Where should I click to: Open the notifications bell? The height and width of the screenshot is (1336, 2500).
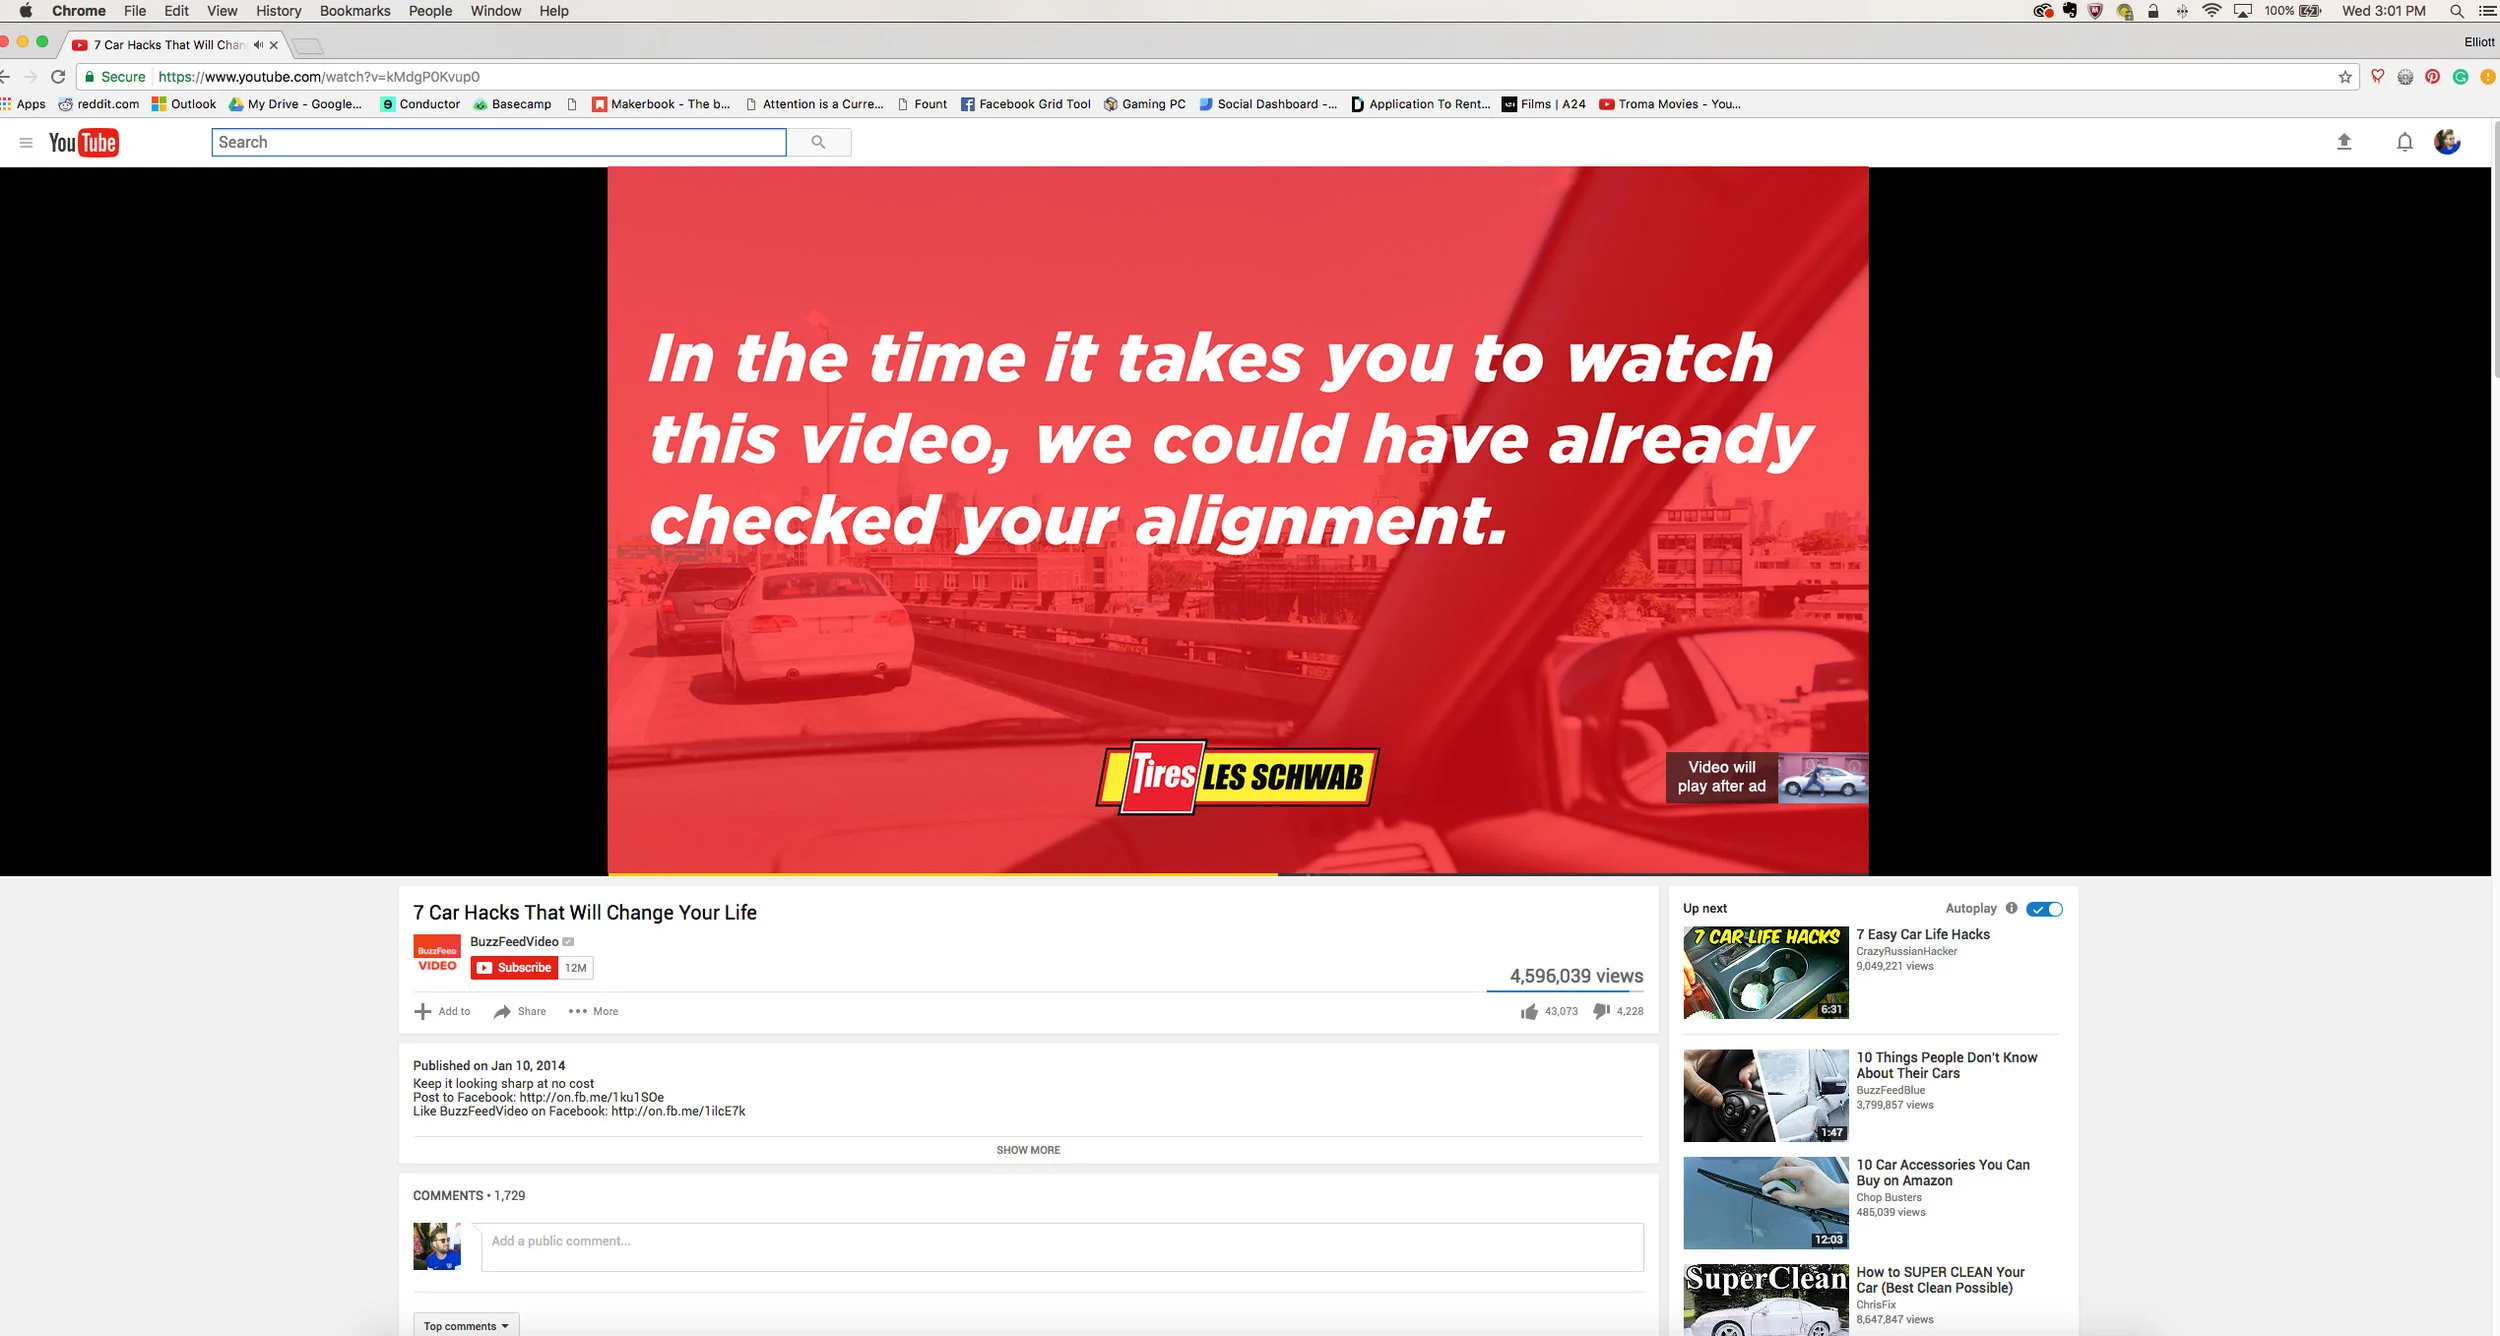click(2405, 142)
